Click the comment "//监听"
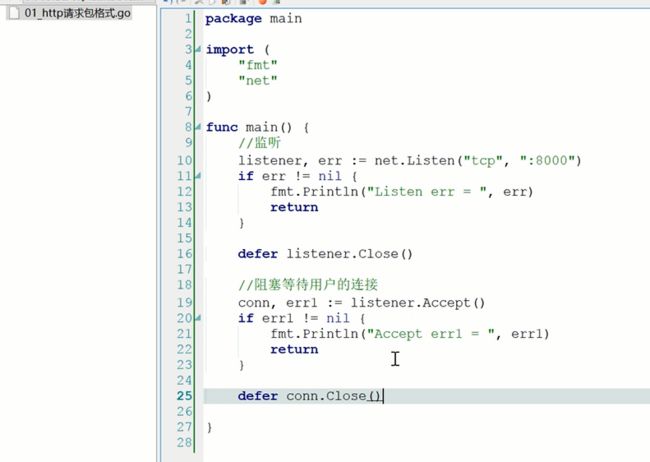650x462 pixels. coord(260,143)
